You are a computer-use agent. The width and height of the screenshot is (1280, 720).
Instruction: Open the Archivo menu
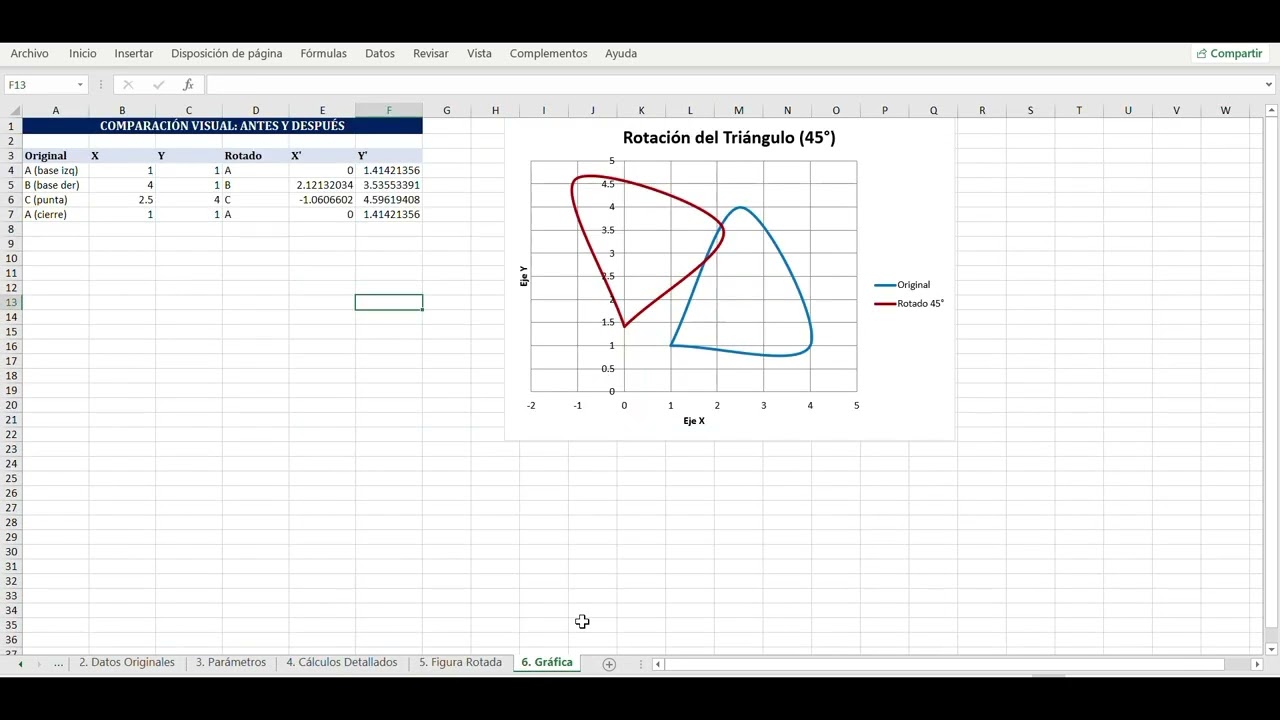(30, 53)
